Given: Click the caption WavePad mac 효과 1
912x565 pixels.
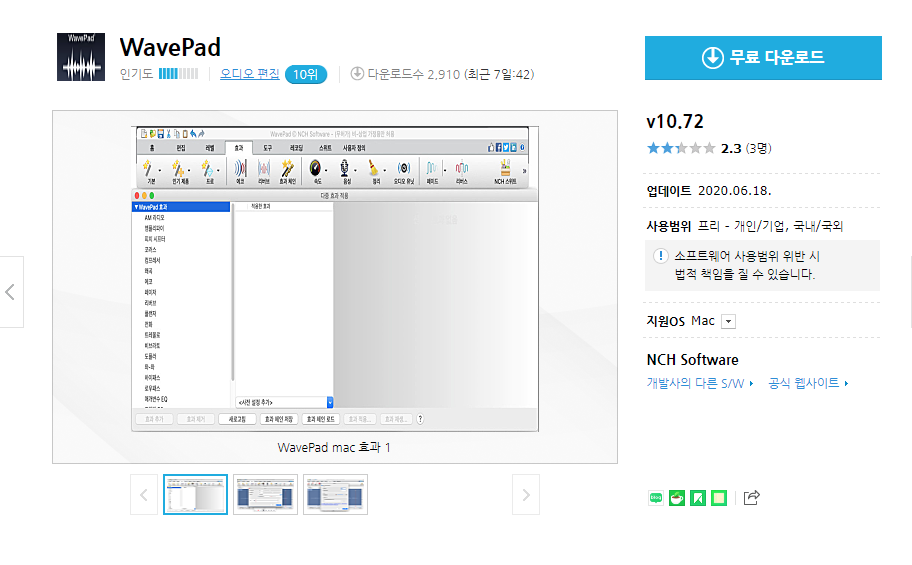Looking at the screenshot, I should pyautogui.click(x=334, y=447).
